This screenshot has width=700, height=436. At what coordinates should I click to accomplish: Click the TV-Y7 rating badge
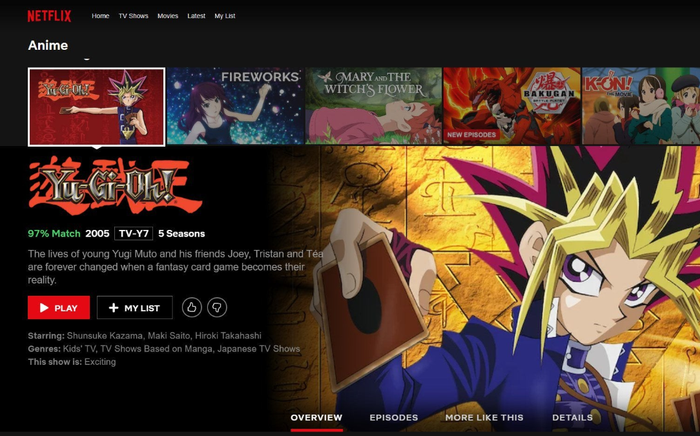133,233
